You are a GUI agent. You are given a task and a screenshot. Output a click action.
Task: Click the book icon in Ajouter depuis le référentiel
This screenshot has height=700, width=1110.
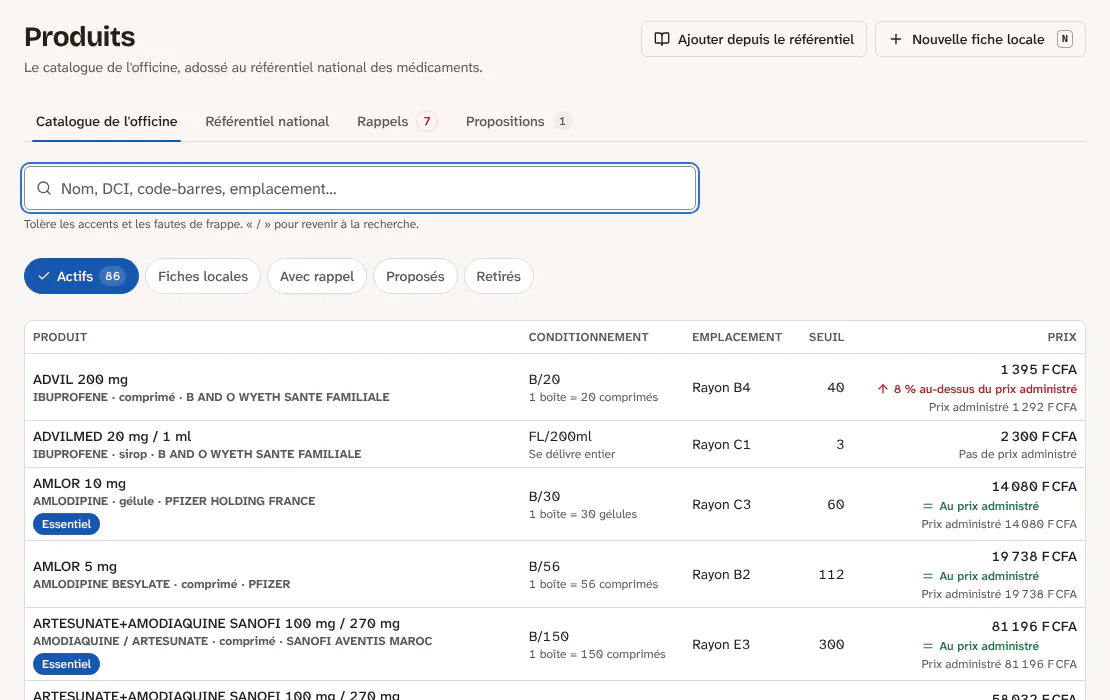662,39
